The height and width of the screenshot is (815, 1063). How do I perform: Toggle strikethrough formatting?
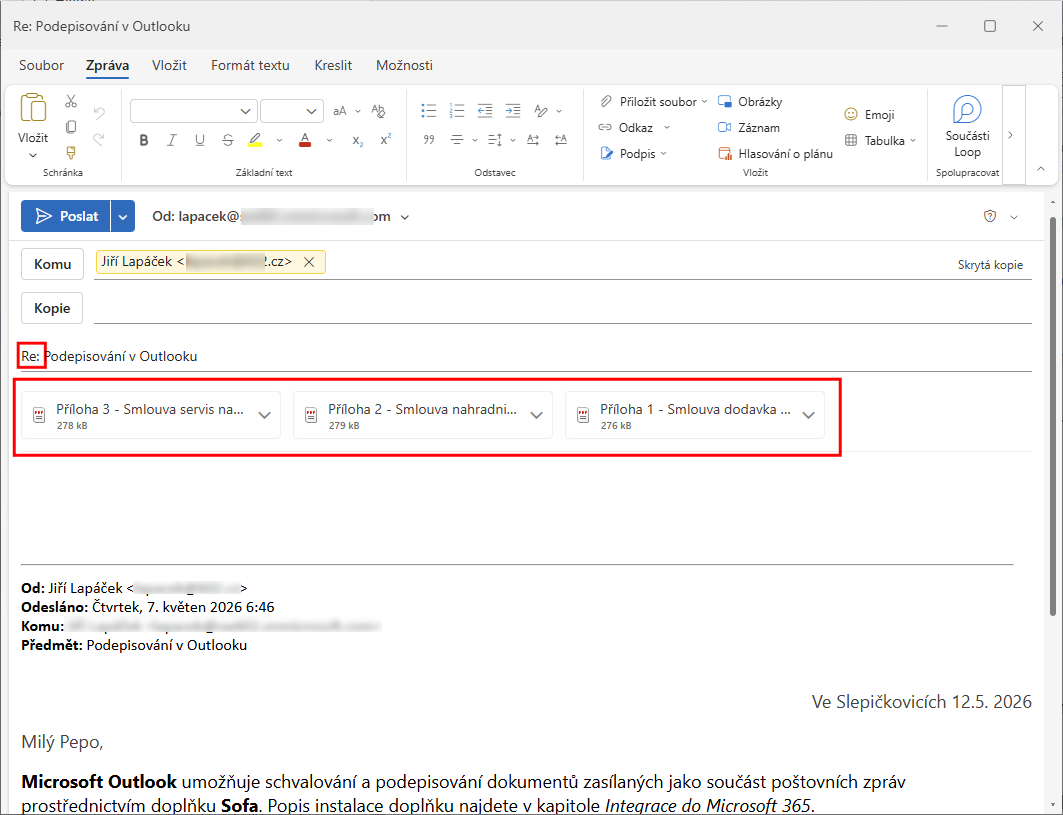coord(228,140)
